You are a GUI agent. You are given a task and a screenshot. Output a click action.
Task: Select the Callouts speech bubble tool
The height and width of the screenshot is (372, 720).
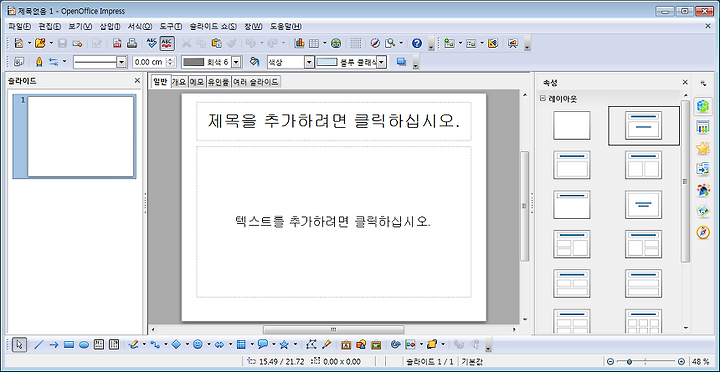[263, 344]
